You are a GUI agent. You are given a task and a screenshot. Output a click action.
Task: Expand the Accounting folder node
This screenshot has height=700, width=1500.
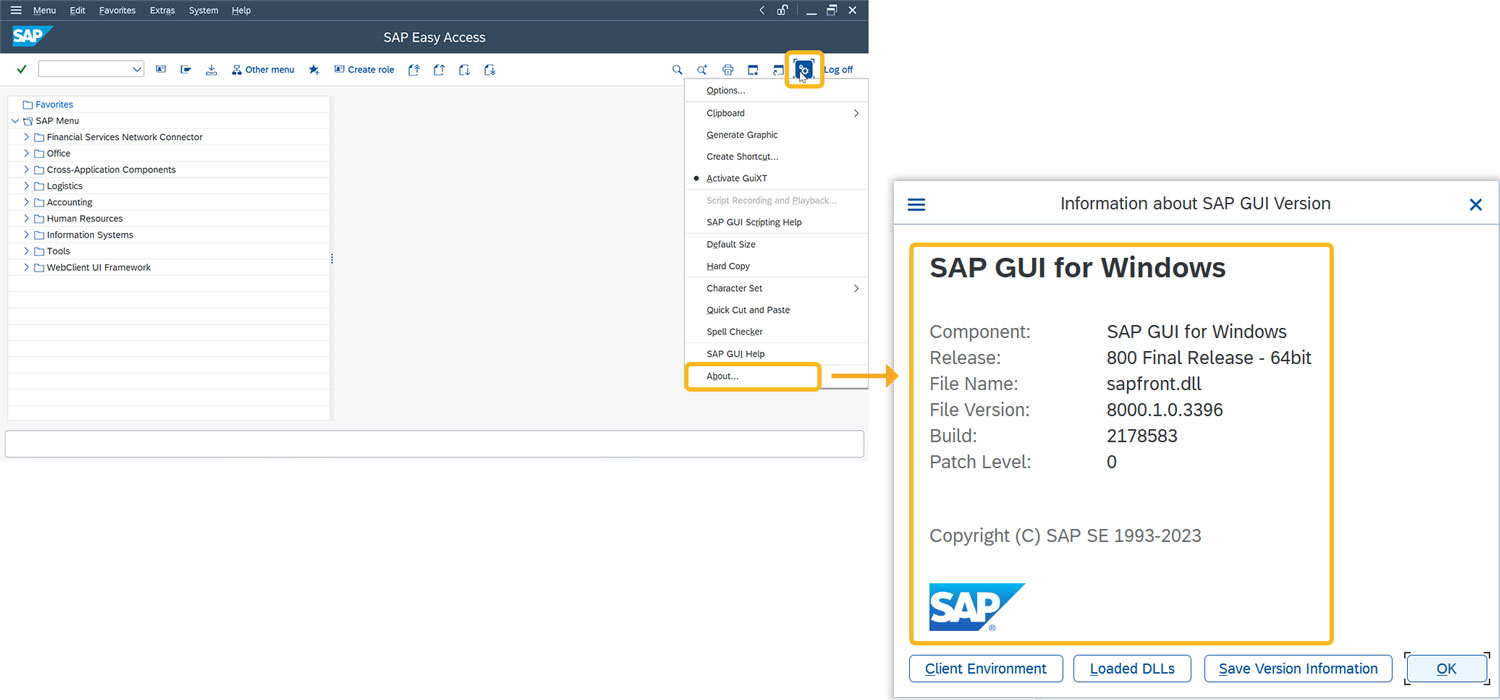tap(27, 202)
